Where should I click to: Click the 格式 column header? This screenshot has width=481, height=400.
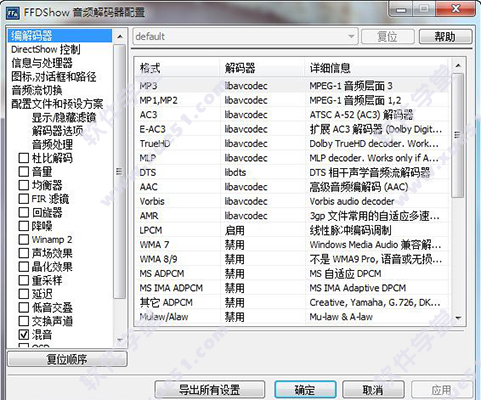[x=177, y=68]
